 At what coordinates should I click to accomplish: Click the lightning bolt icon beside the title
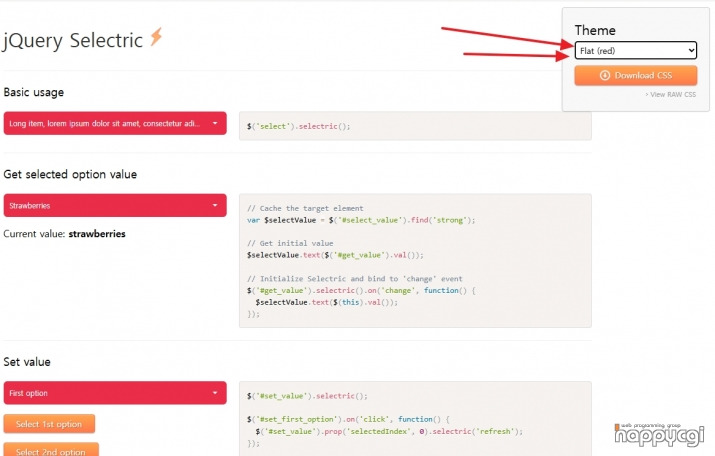[156, 36]
